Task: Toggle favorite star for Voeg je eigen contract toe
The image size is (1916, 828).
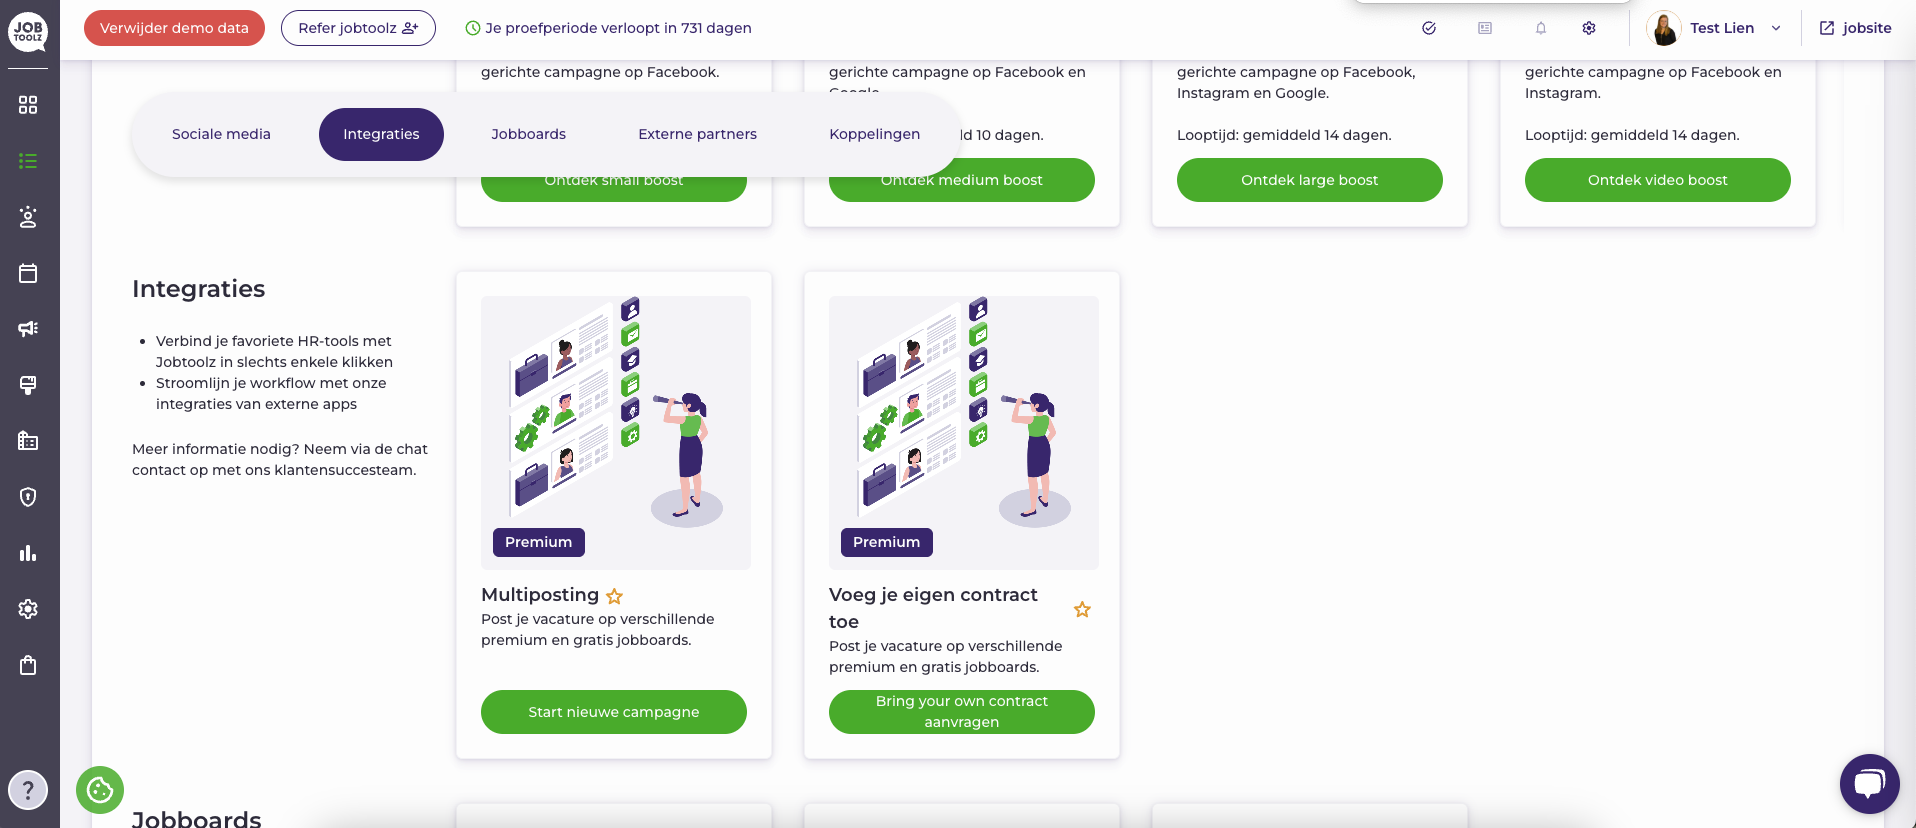Action: click(x=1082, y=609)
